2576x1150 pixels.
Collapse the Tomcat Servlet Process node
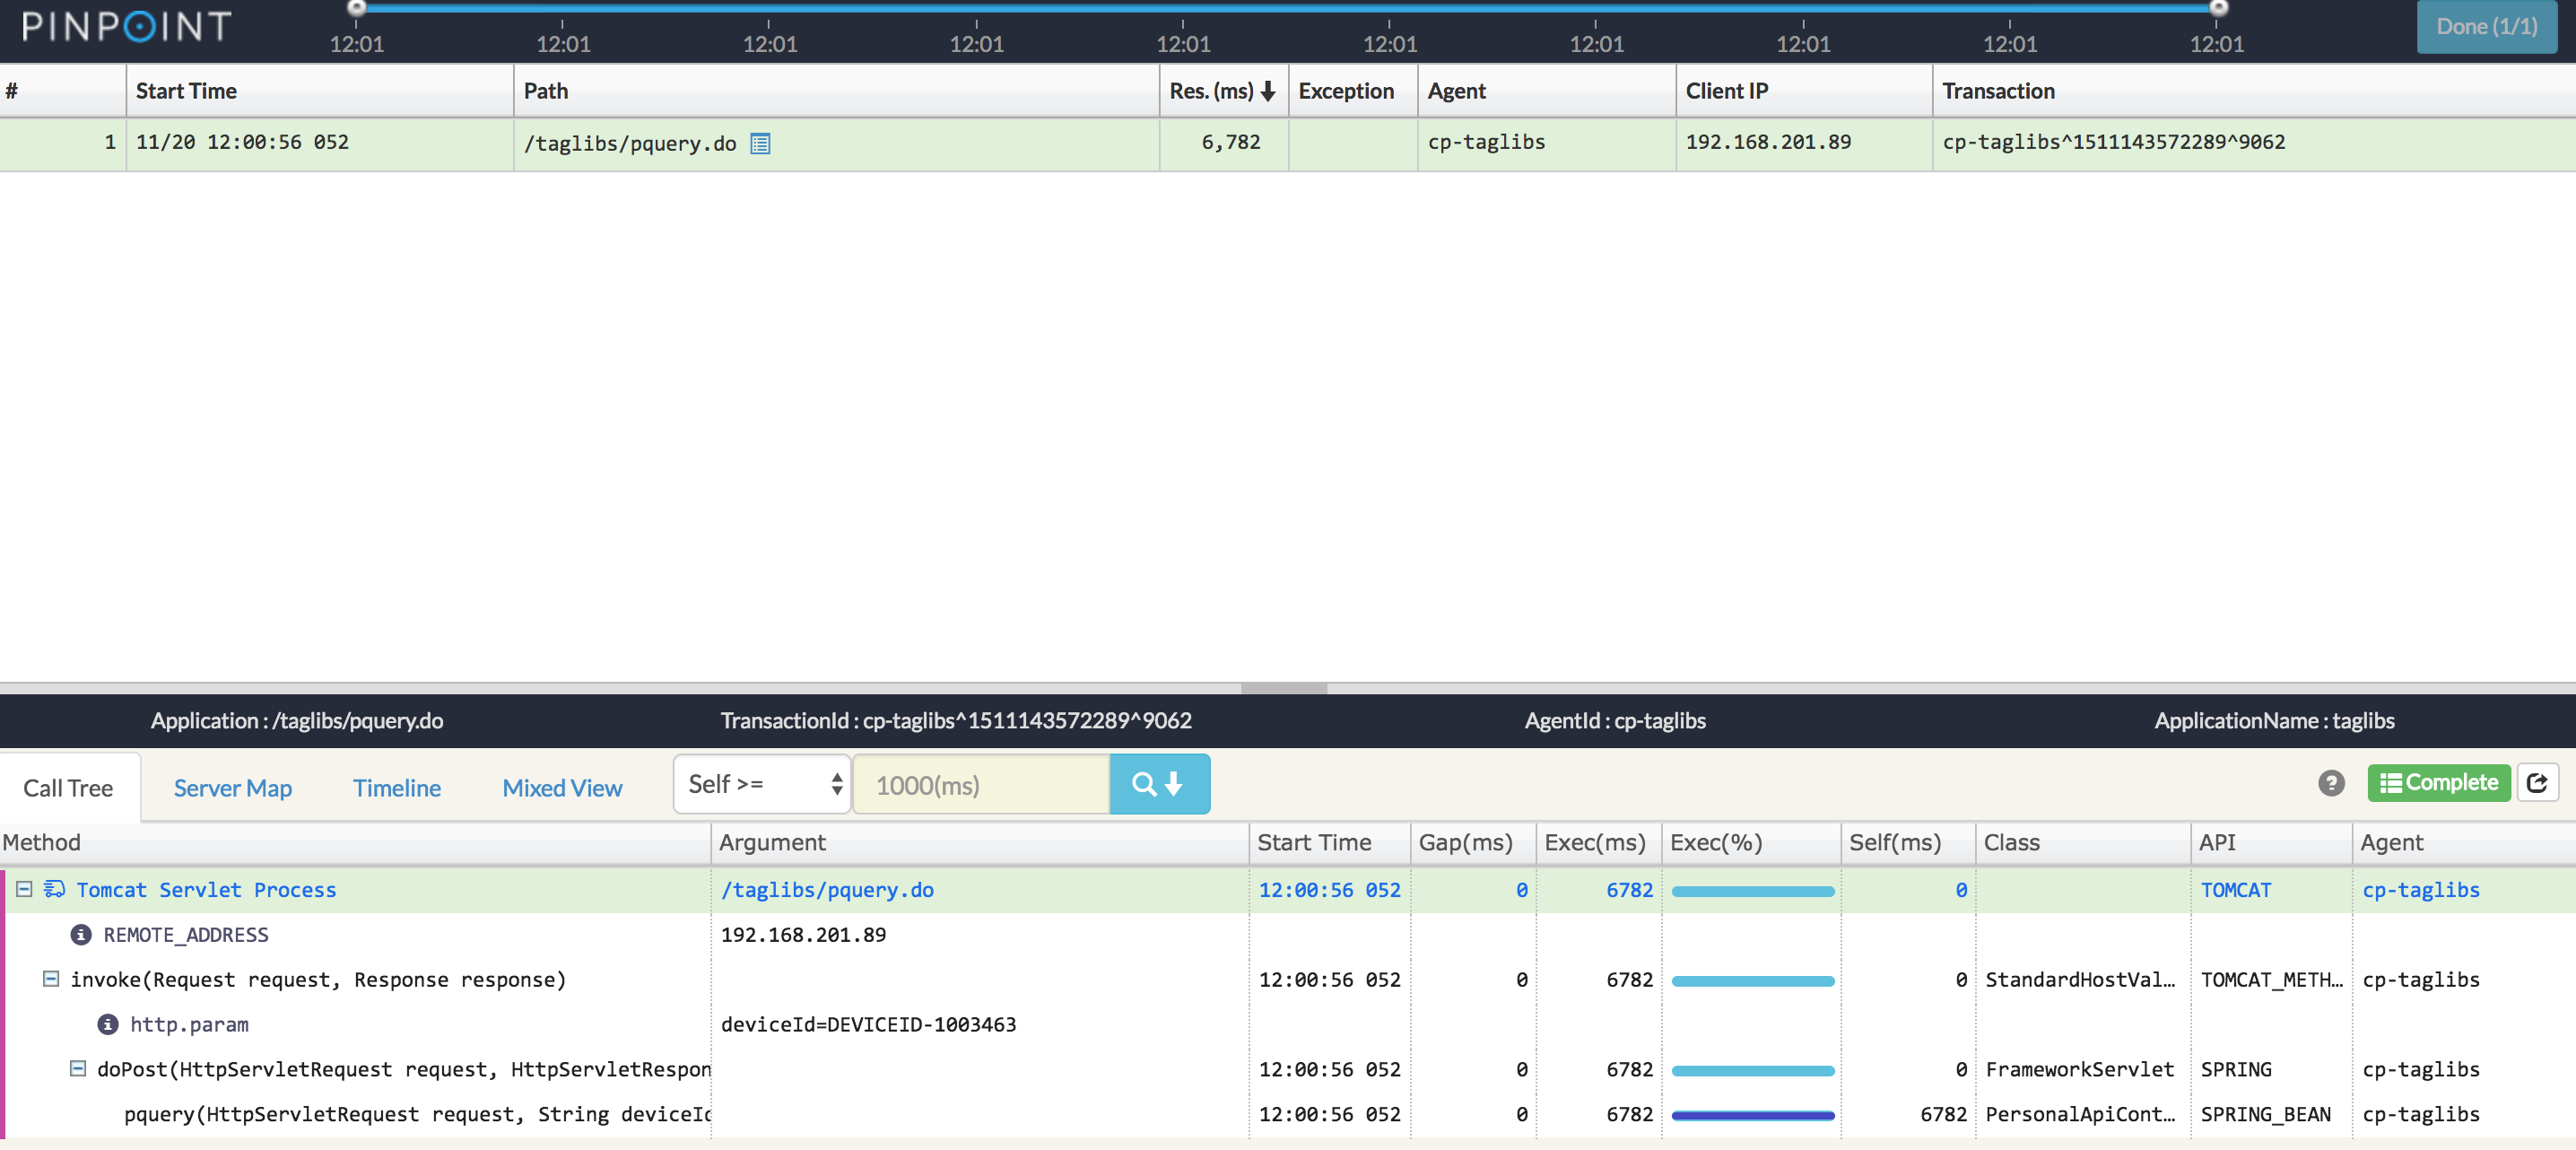24,889
